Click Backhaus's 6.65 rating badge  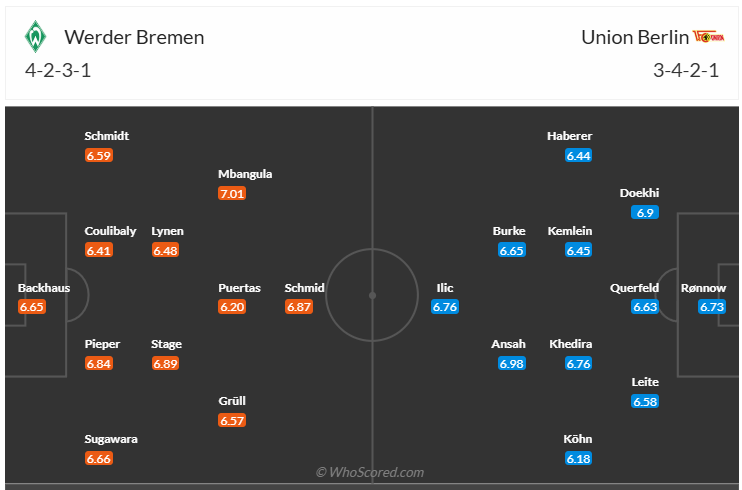coord(32,307)
